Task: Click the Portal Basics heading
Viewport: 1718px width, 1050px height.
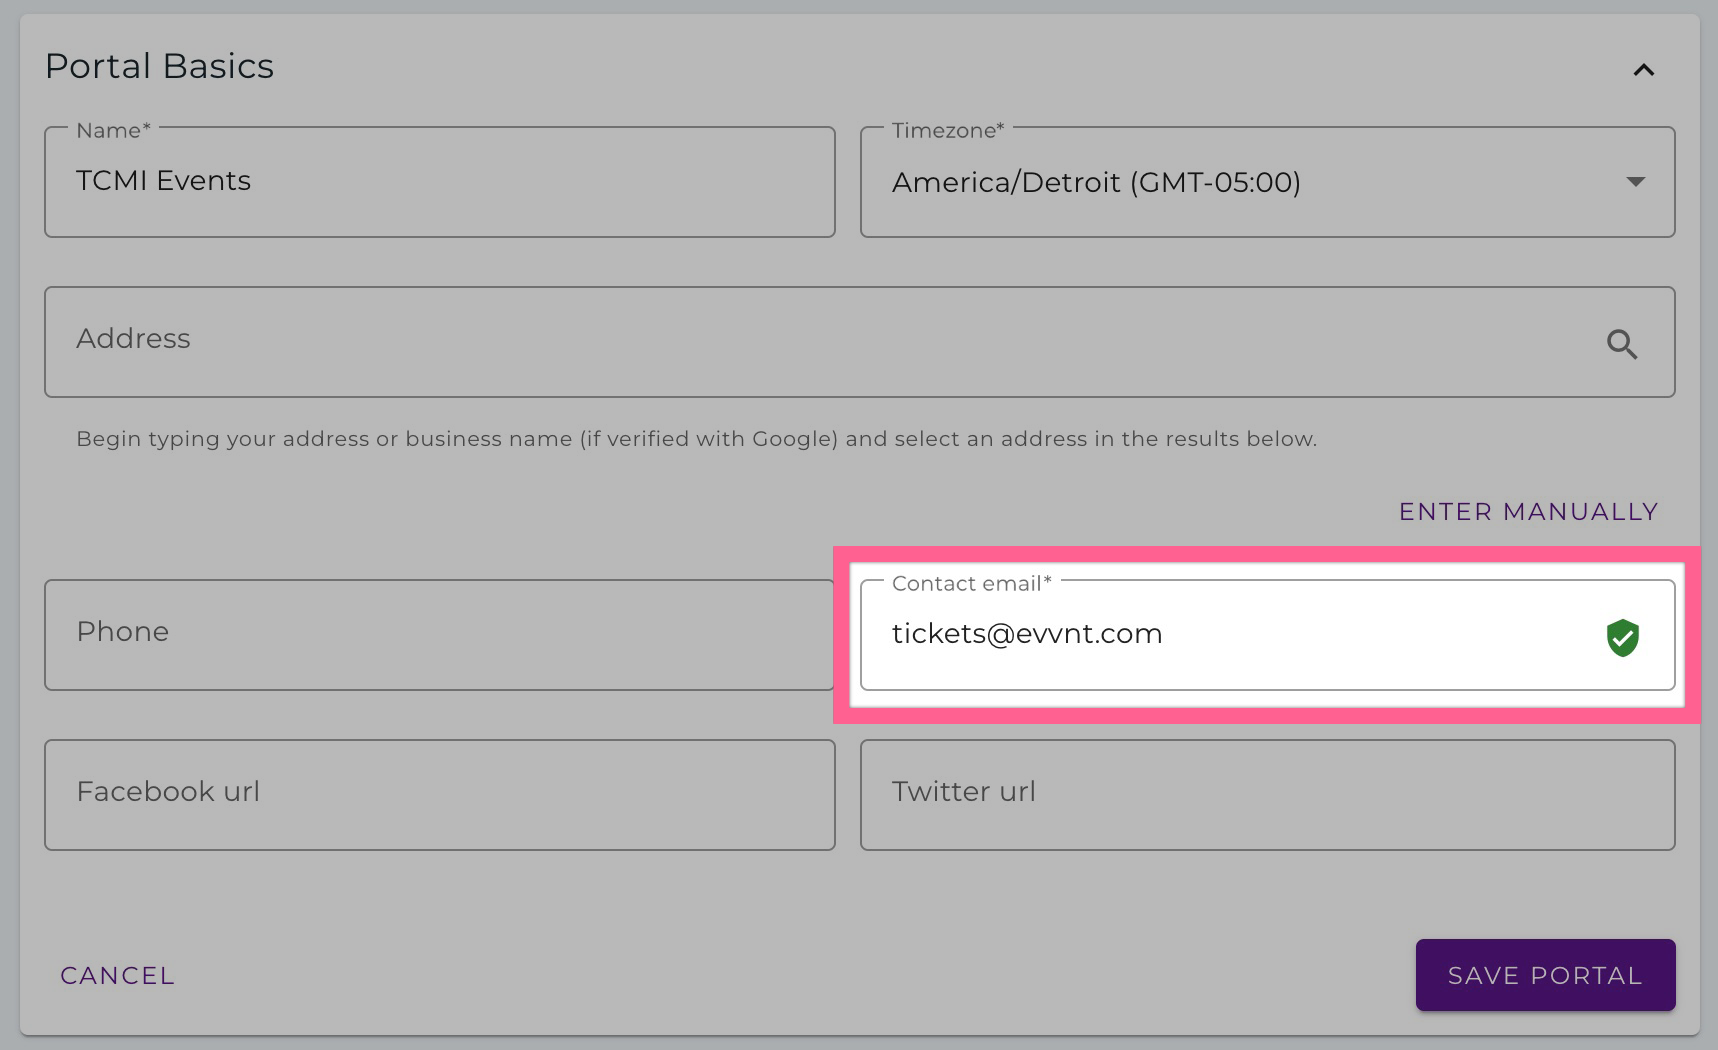Action: 159,66
